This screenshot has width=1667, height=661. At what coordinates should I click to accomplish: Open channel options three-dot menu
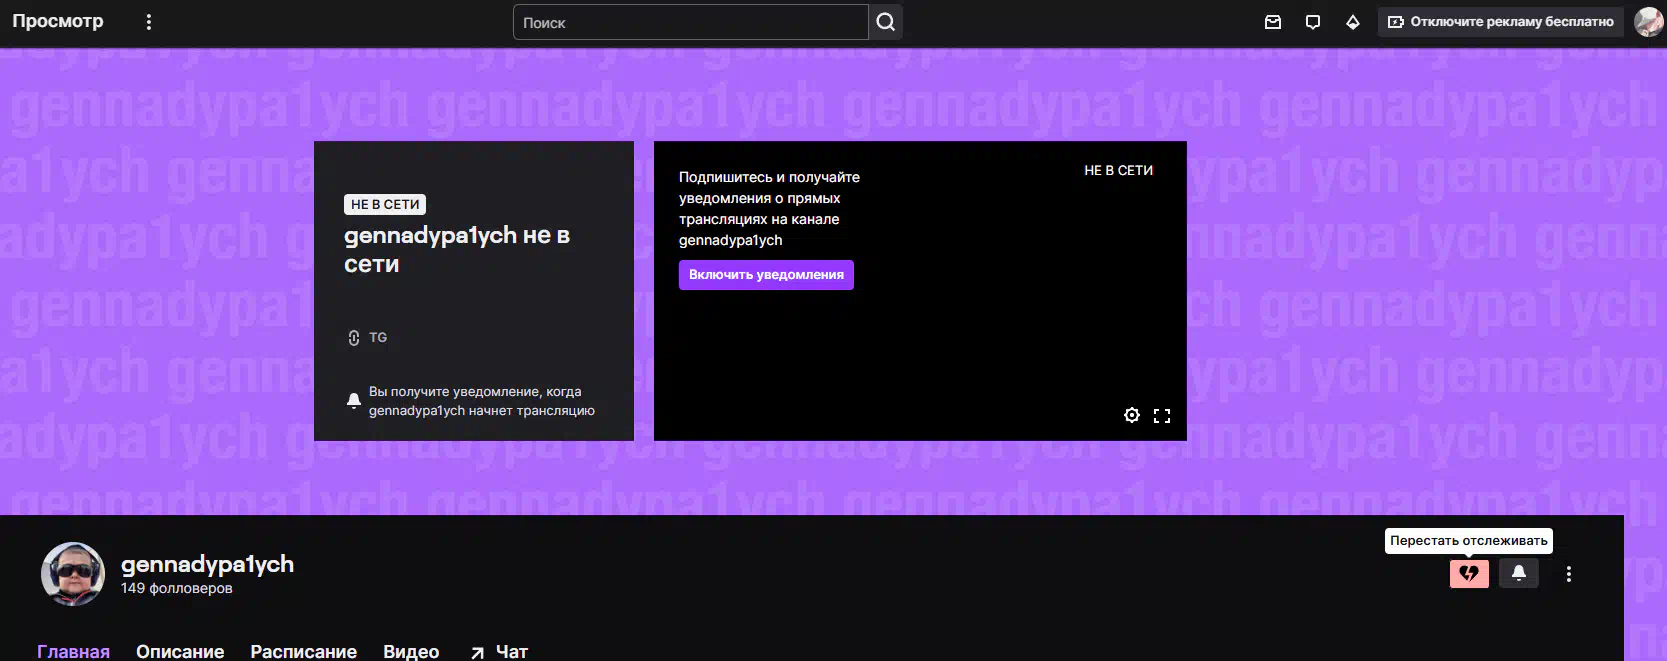(x=1569, y=574)
